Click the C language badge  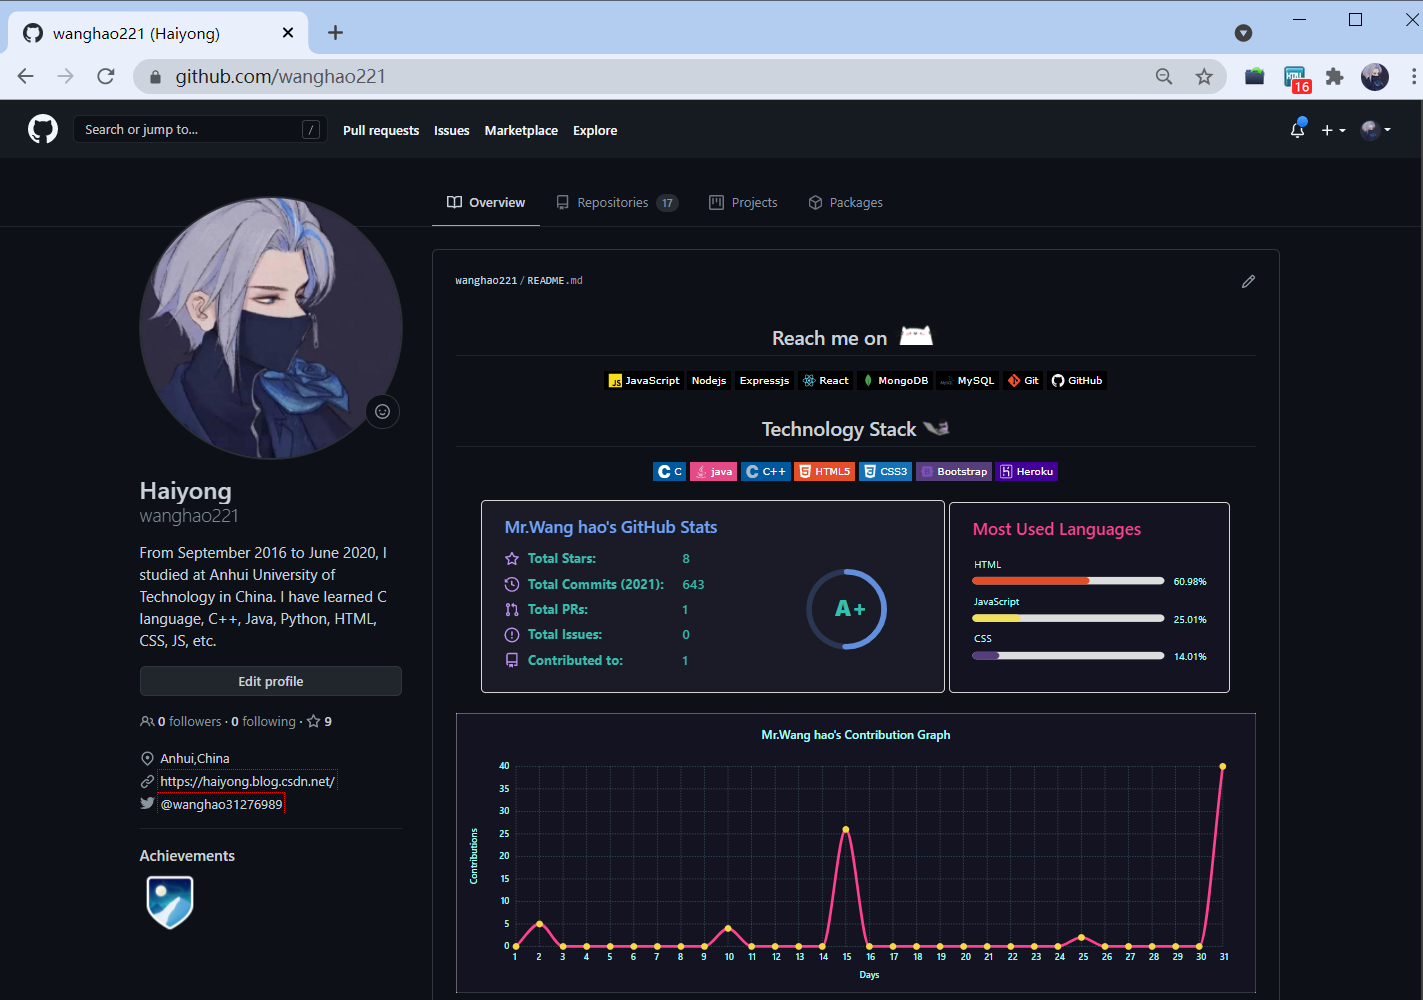[x=669, y=471]
